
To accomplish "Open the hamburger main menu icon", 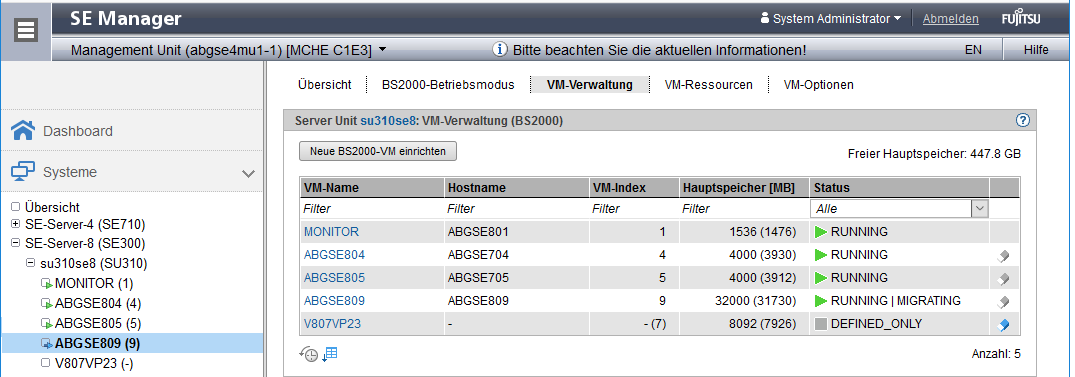I will [26, 32].
